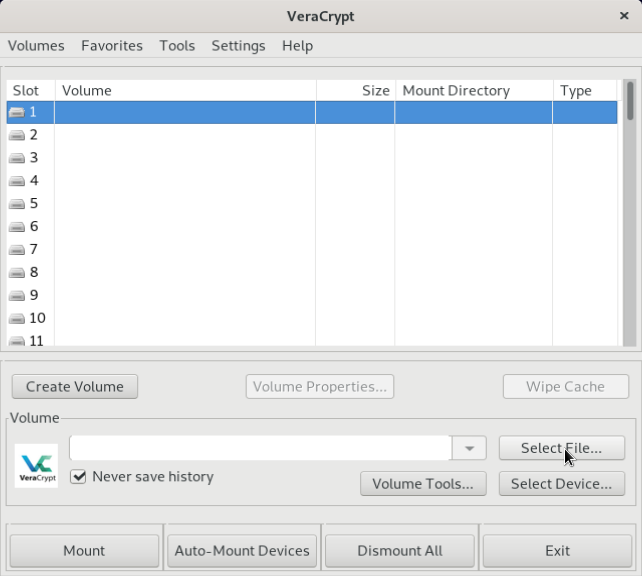Screen dimensions: 642x576
Task: Click the Mount Directory column header
Action: pyautogui.click(x=474, y=90)
